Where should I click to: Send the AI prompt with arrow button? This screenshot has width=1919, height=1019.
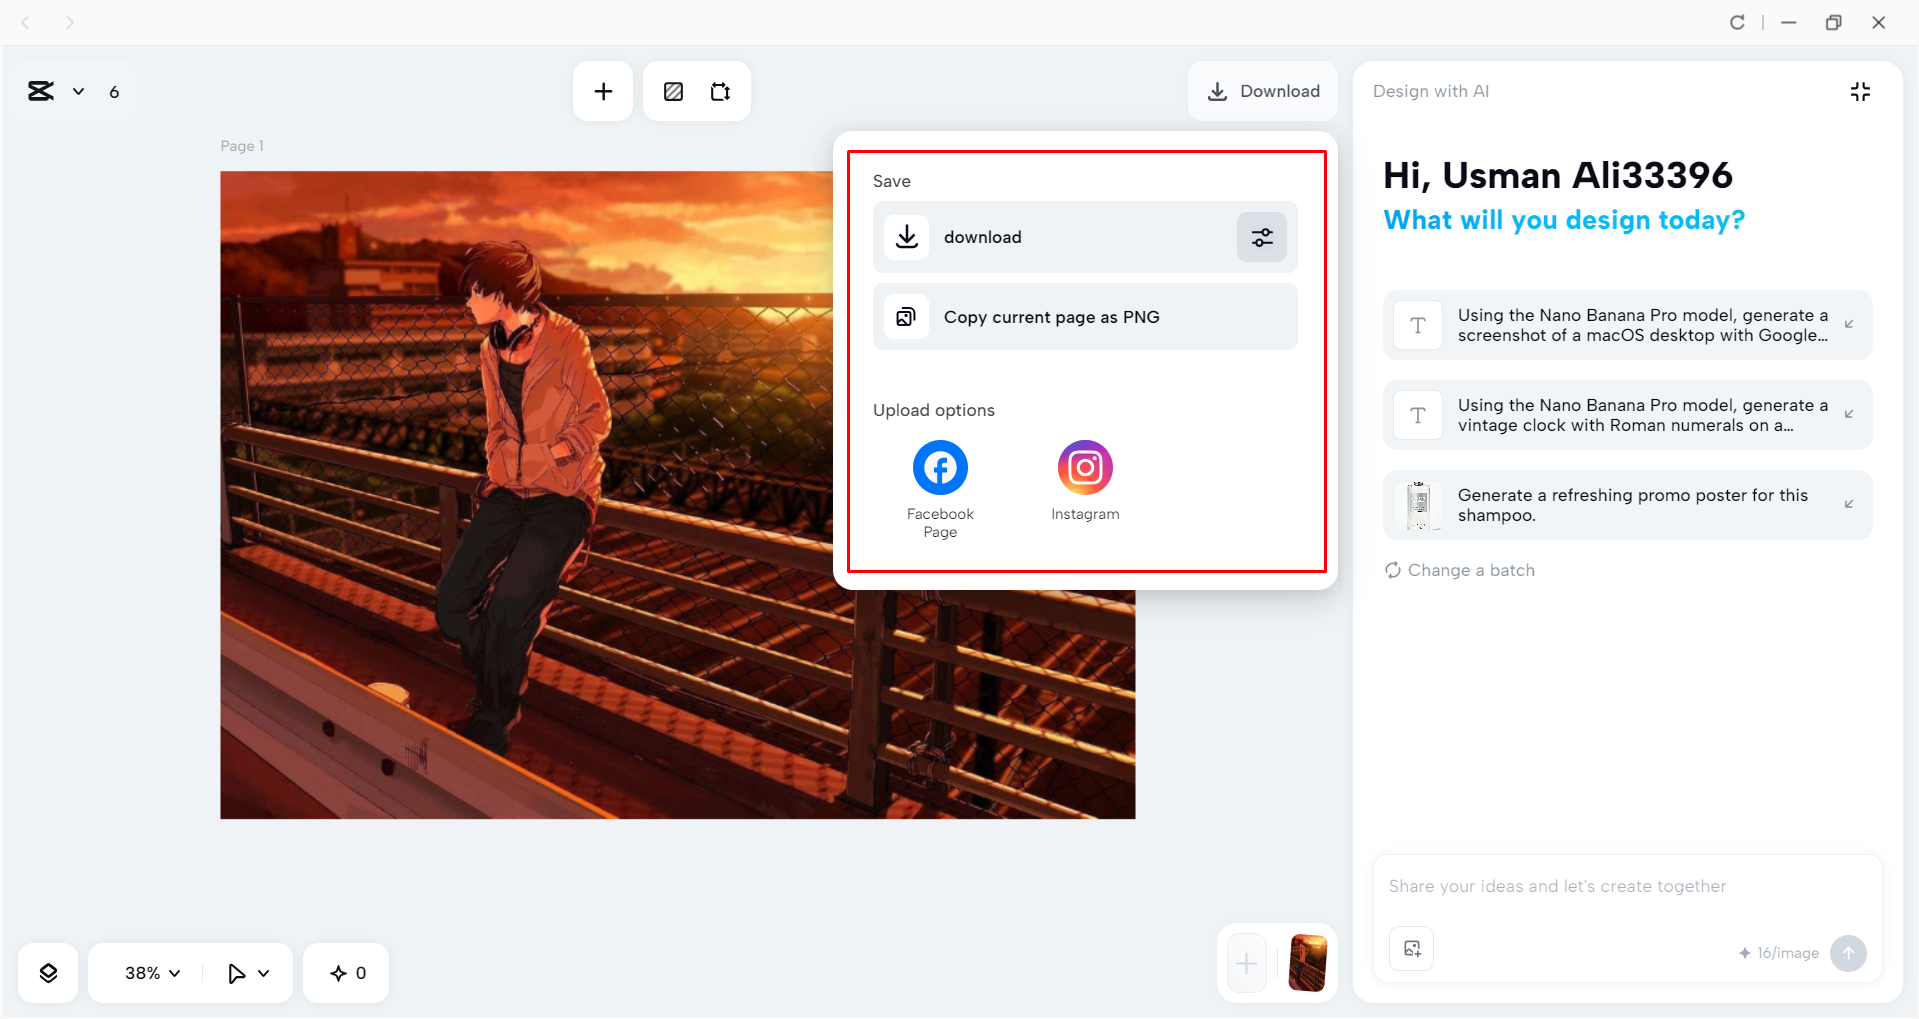[1848, 953]
